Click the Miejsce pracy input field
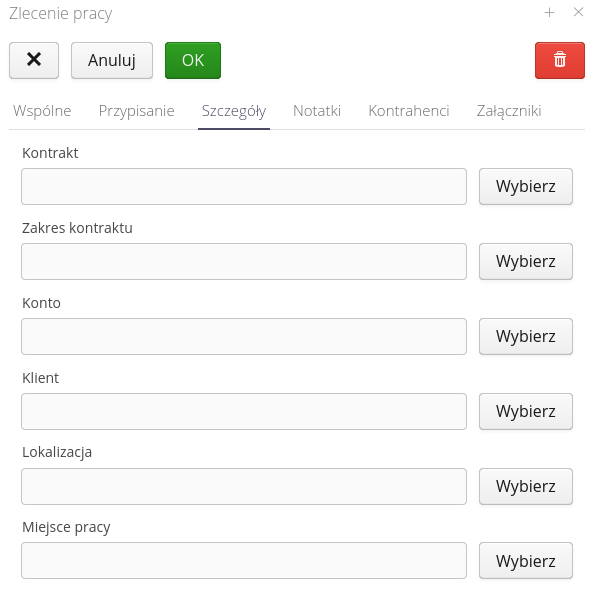 pyautogui.click(x=244, y=561)
